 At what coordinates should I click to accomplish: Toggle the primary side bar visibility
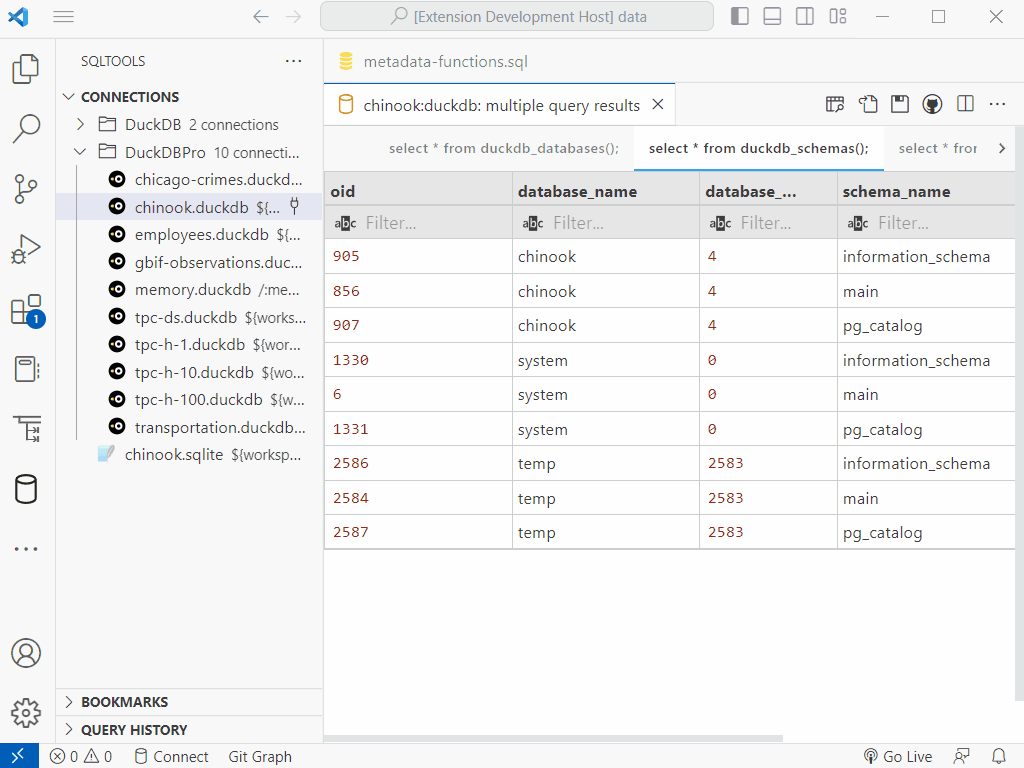tap(739, 17)
